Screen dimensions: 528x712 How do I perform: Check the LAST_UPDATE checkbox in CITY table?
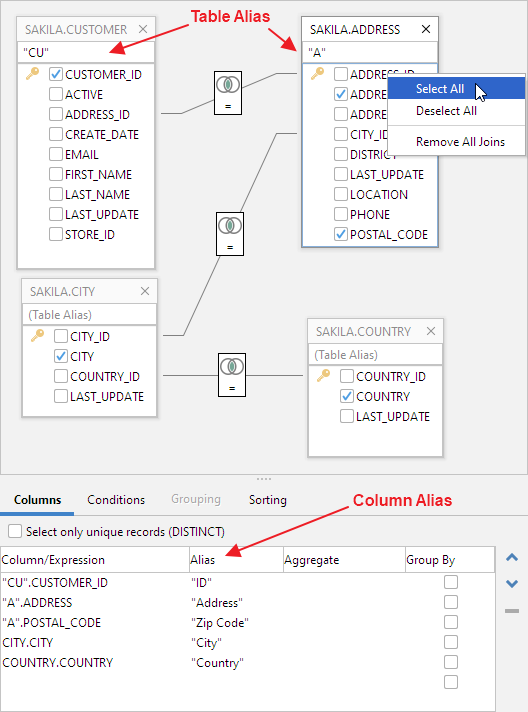61,396
